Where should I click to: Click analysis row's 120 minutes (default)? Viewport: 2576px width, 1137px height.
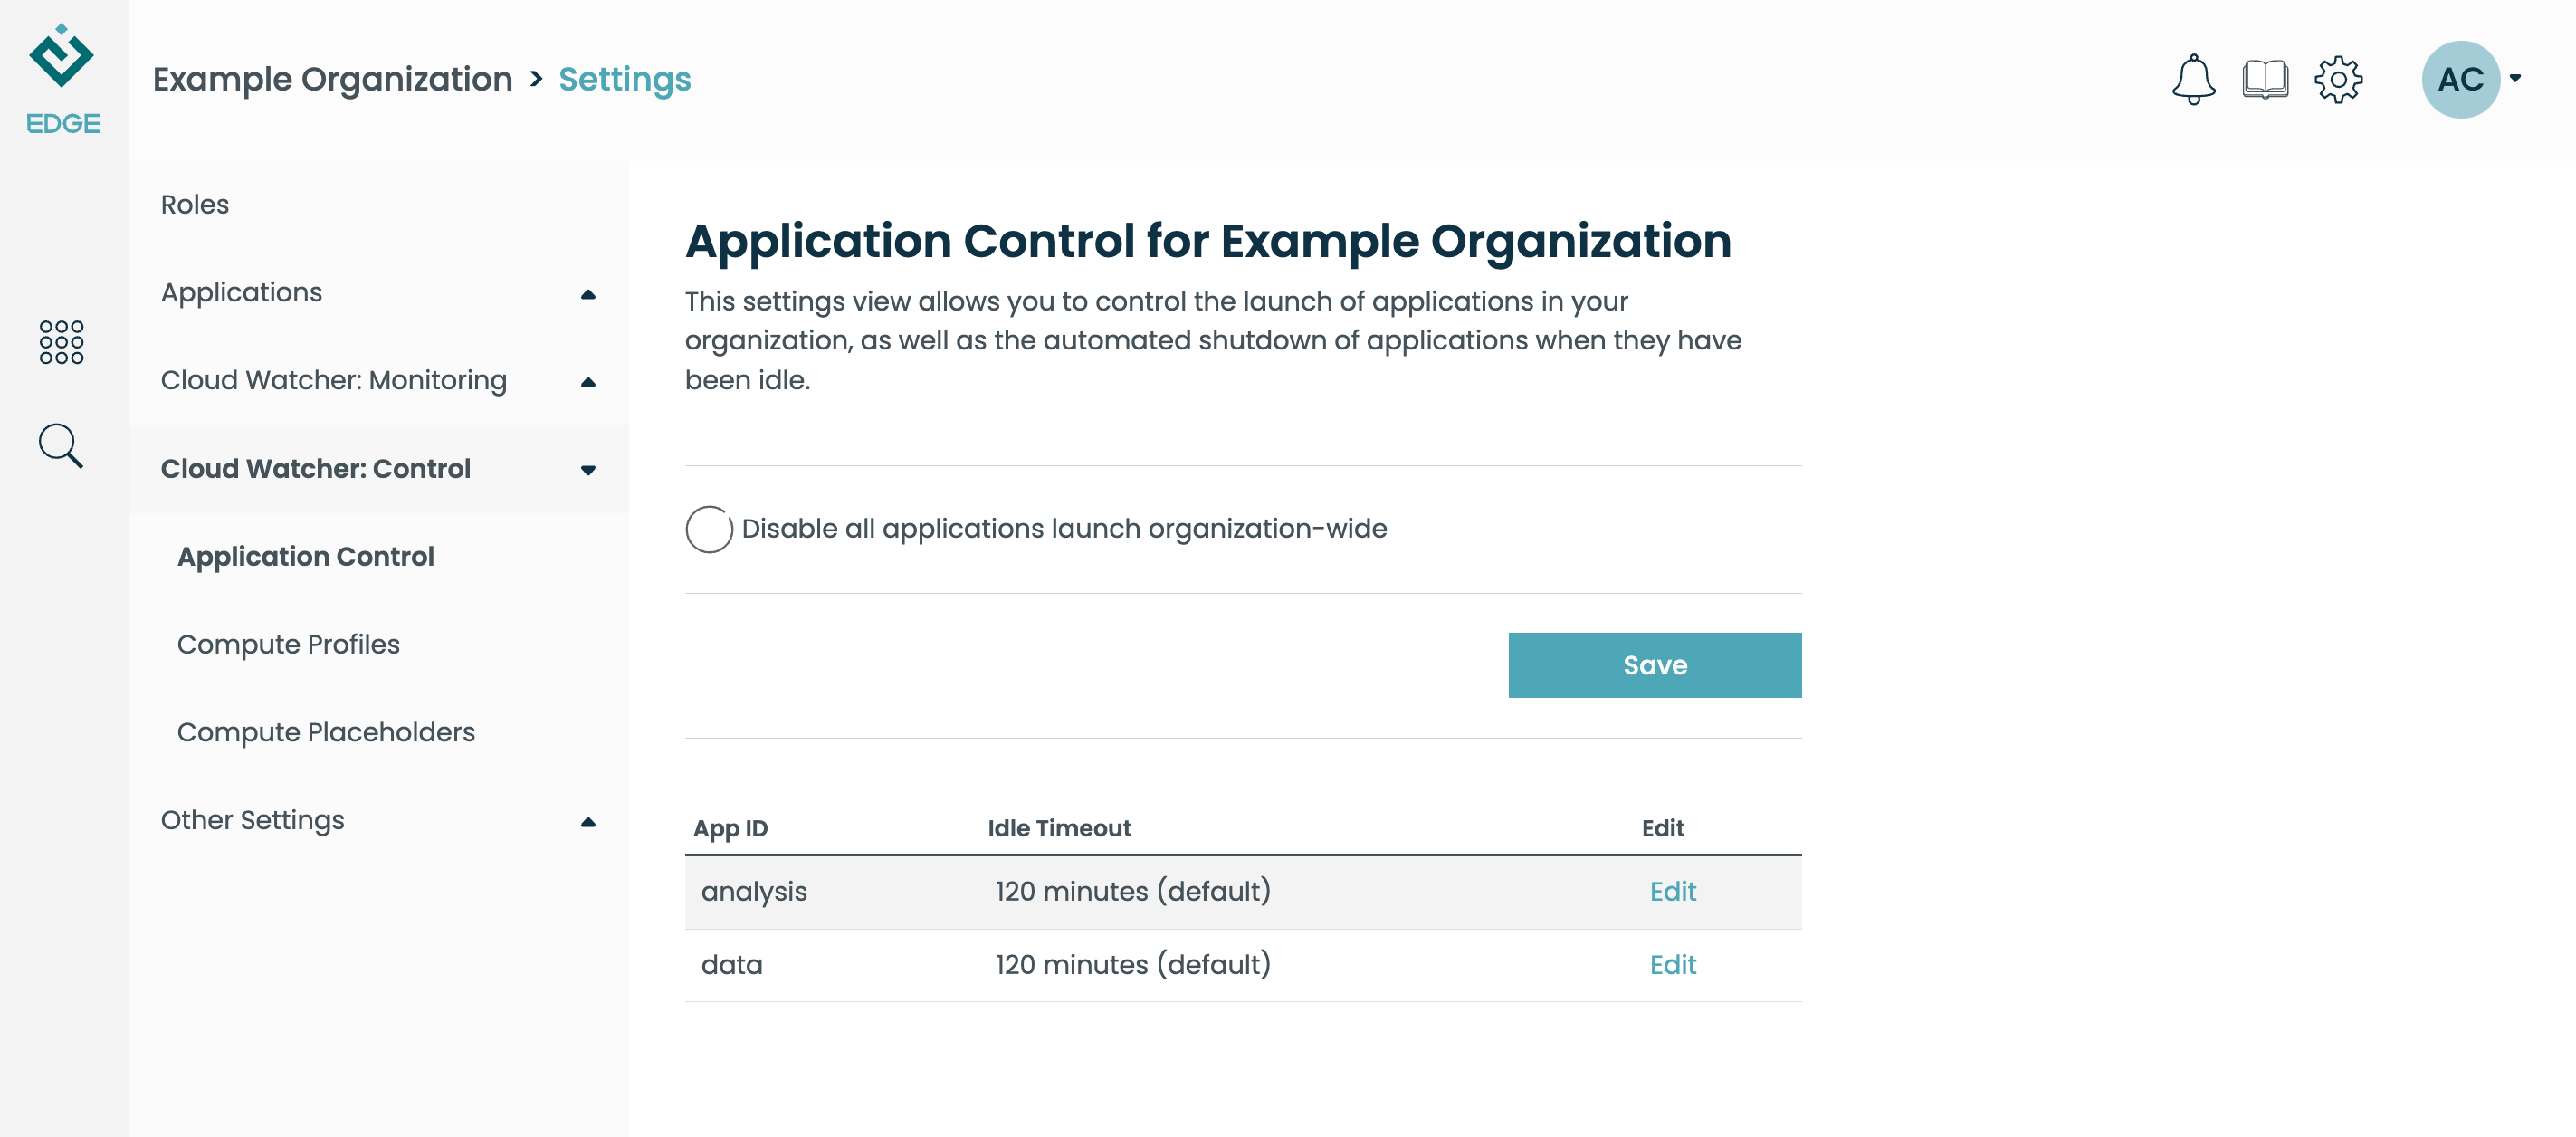point(1133,891)
